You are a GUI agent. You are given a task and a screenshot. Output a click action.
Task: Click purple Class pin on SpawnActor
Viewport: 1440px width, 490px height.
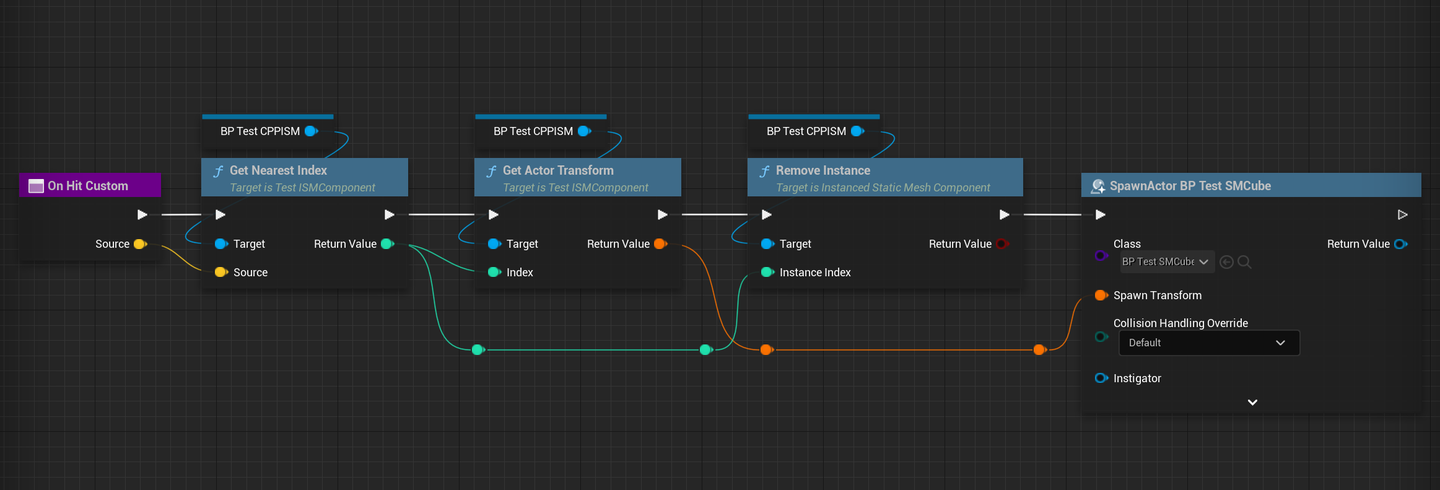click(x=1101, y=256)
